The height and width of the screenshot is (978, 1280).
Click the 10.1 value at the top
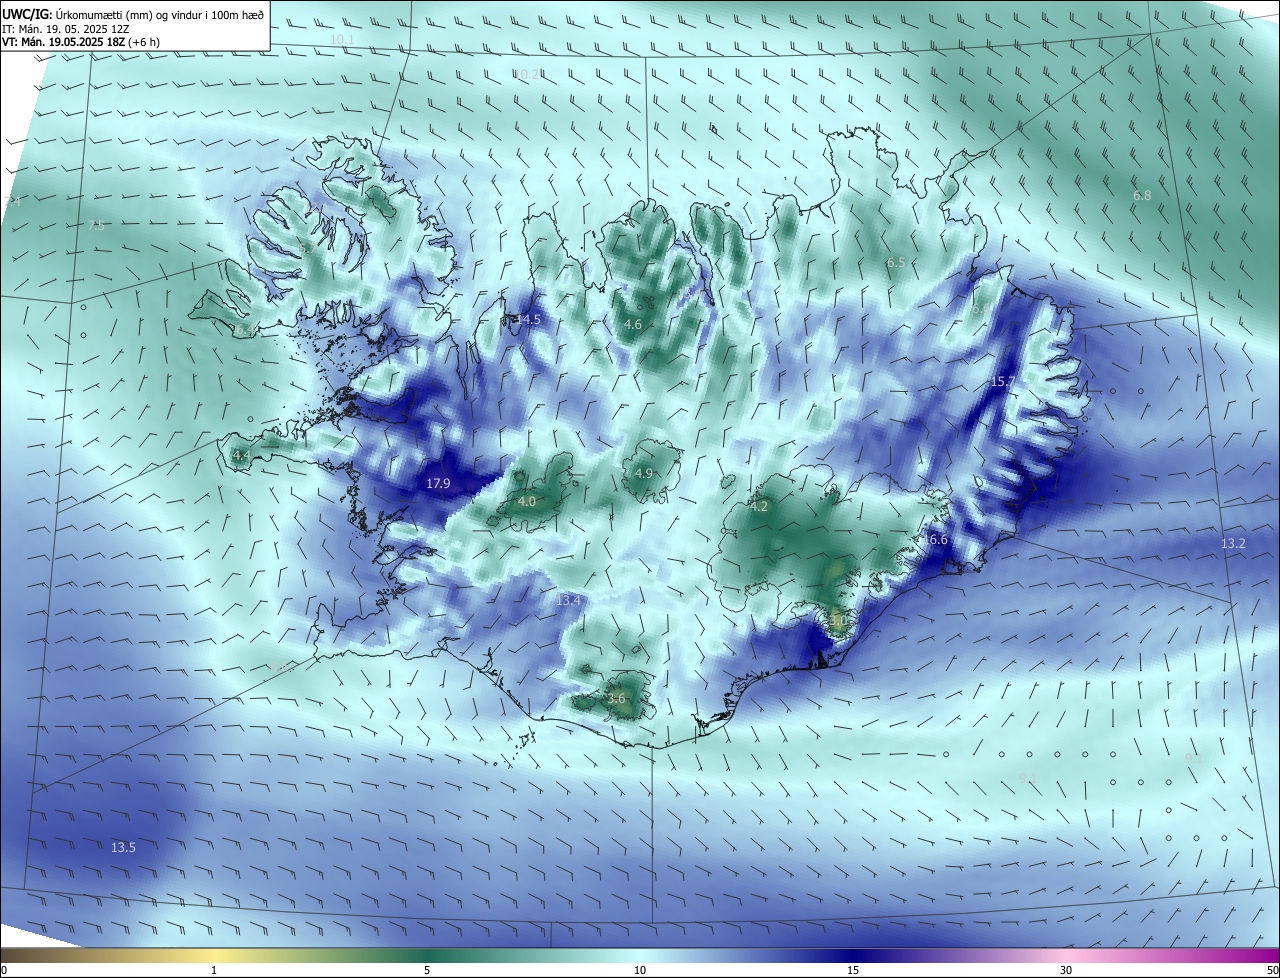click(x=342, y=39)
